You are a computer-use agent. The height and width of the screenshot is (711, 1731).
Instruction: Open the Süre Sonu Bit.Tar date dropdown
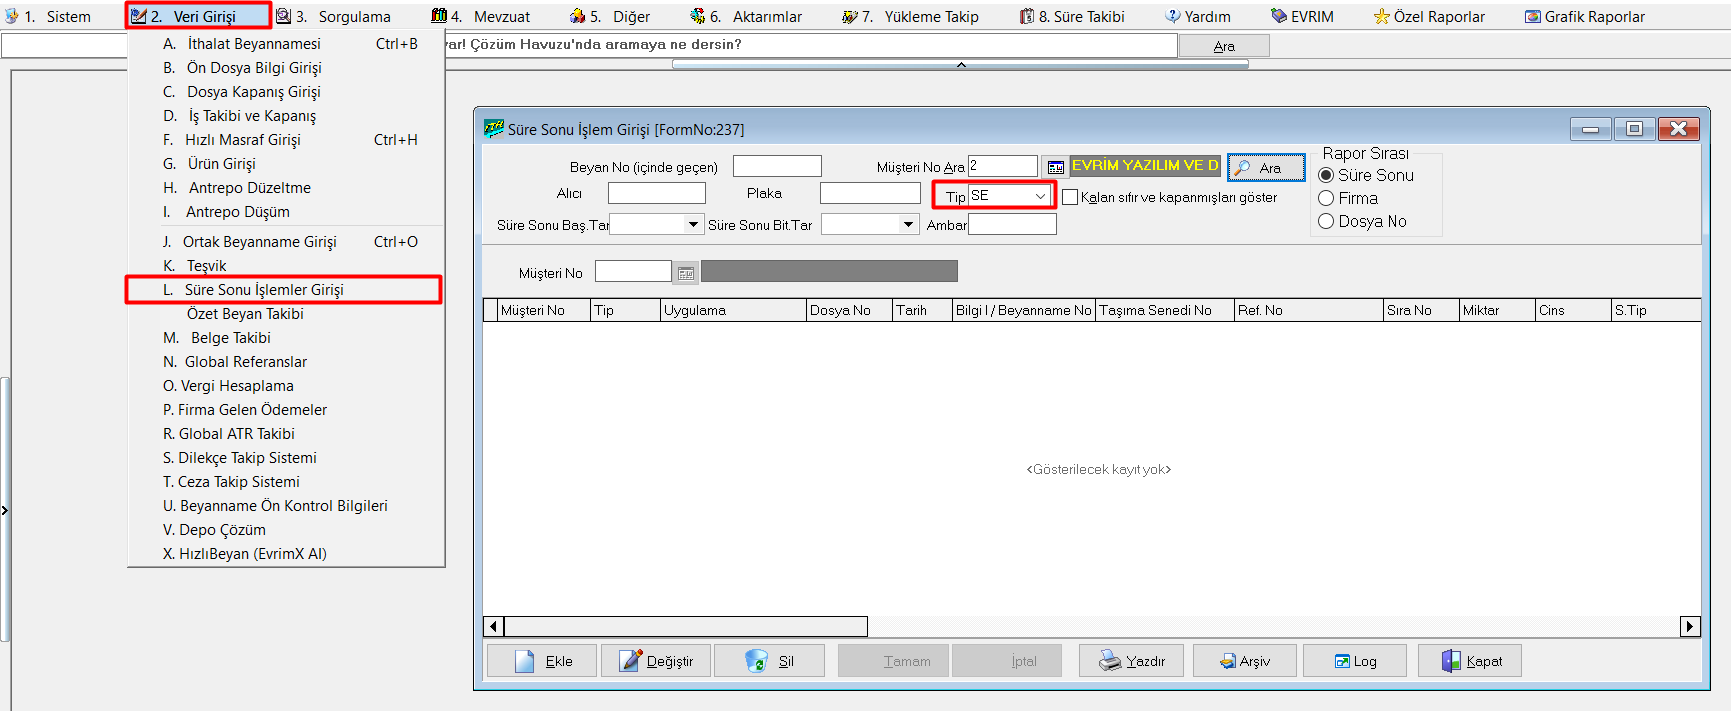click(908, 225)
